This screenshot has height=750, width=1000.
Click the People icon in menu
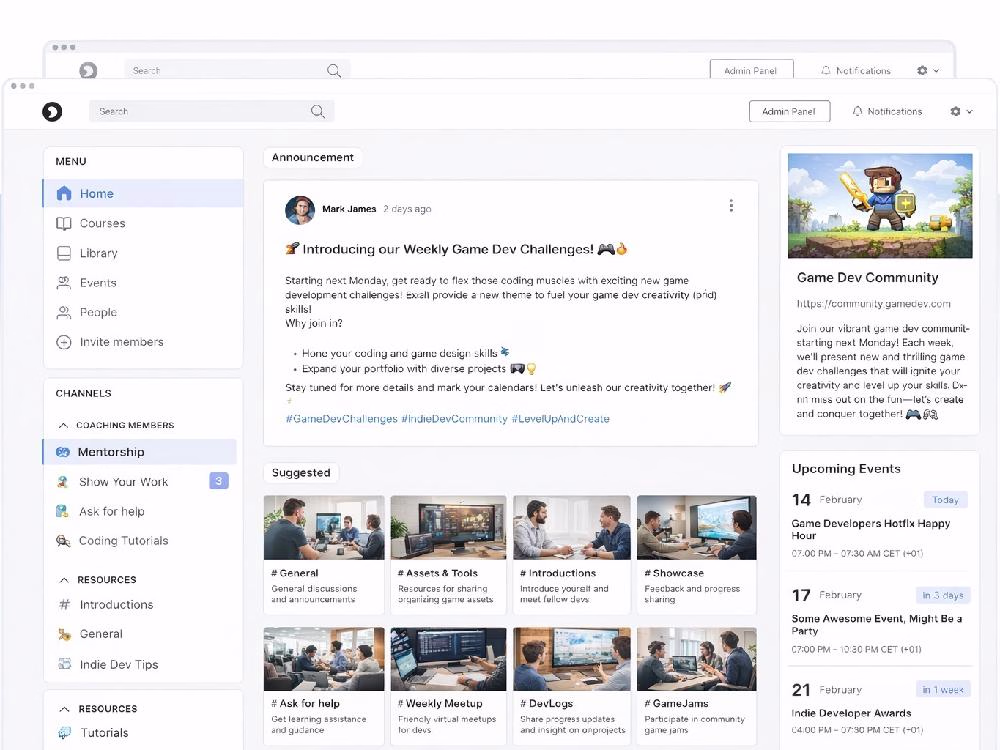pos(64,312)
